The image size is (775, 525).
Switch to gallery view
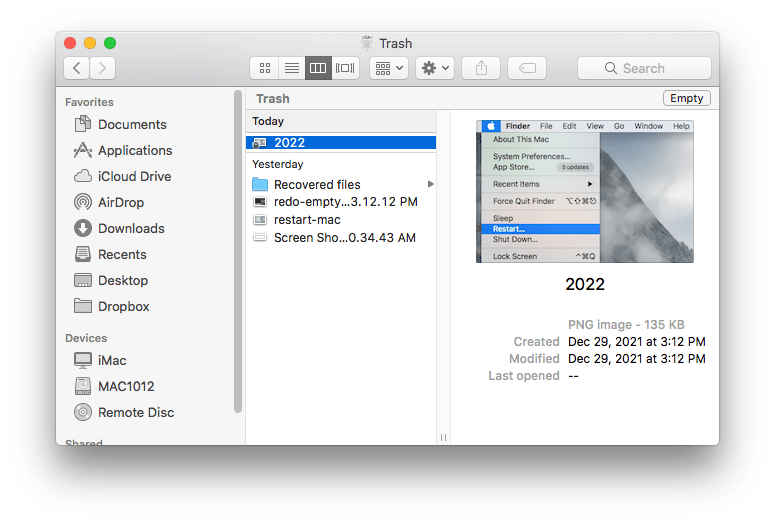(x=345, y=68)
